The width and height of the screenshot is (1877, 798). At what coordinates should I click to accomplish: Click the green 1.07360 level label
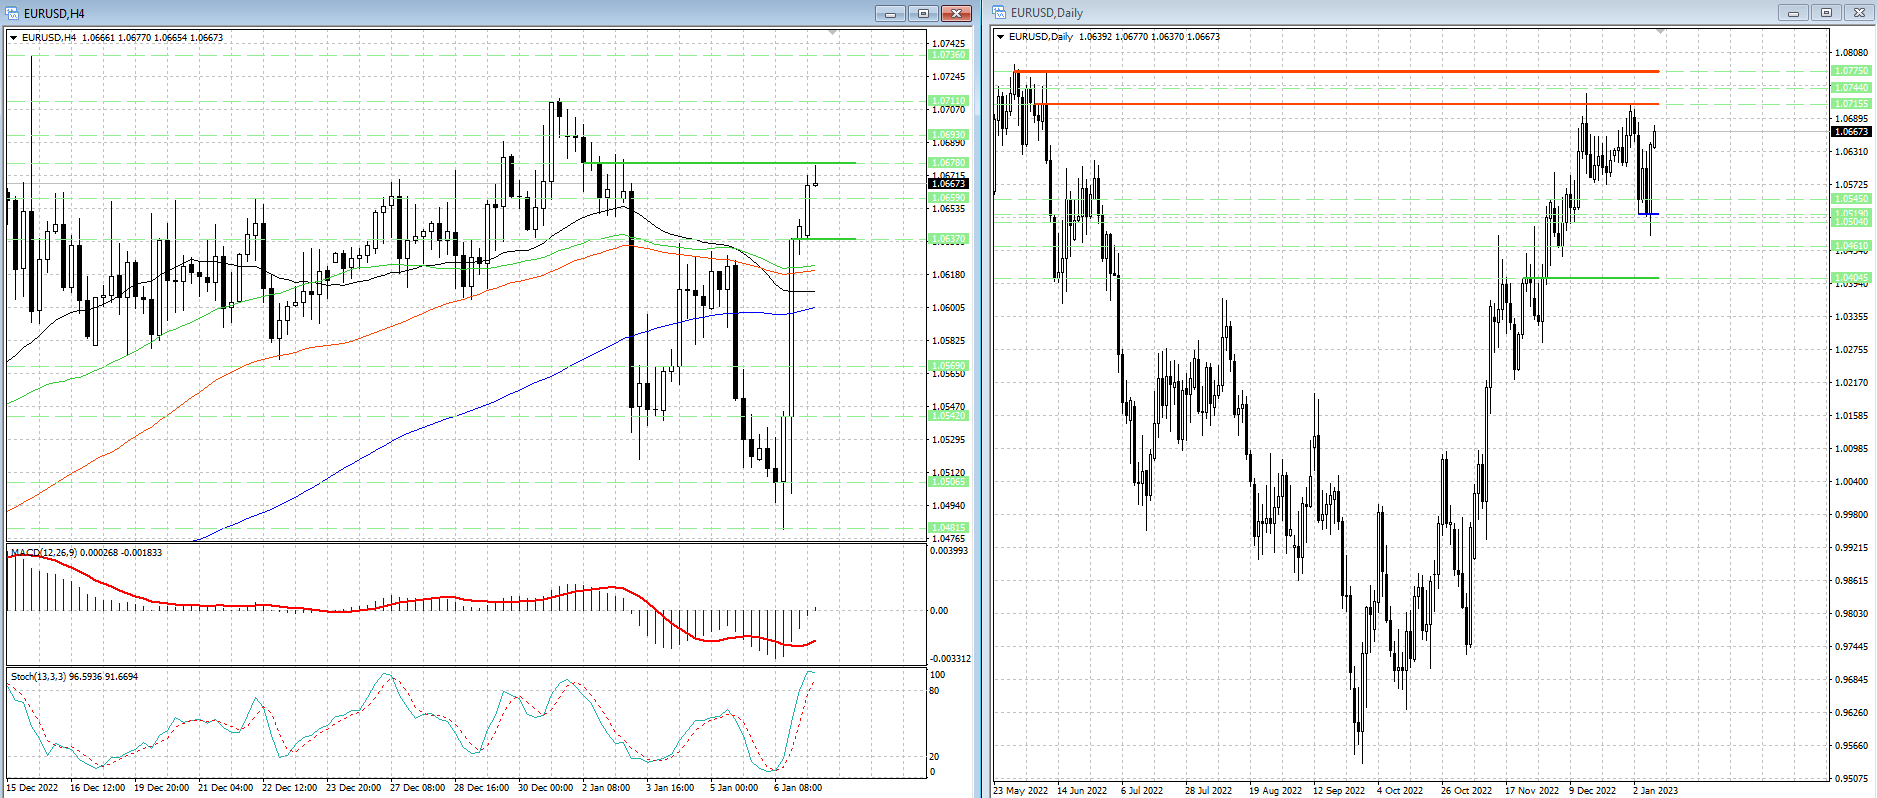pos(948,55)
